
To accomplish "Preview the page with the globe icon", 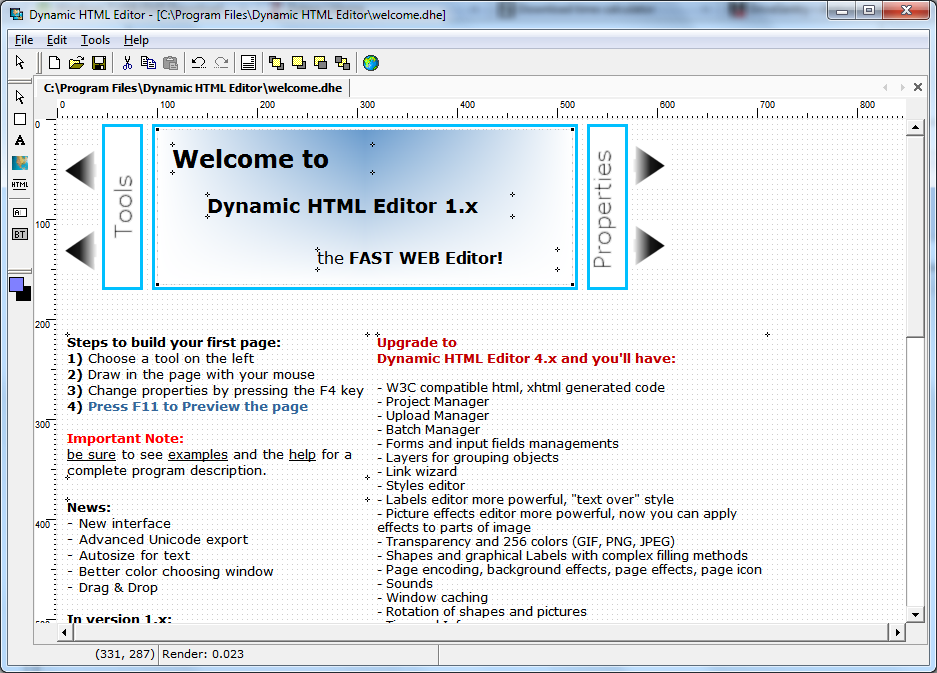I will [371, 63].
